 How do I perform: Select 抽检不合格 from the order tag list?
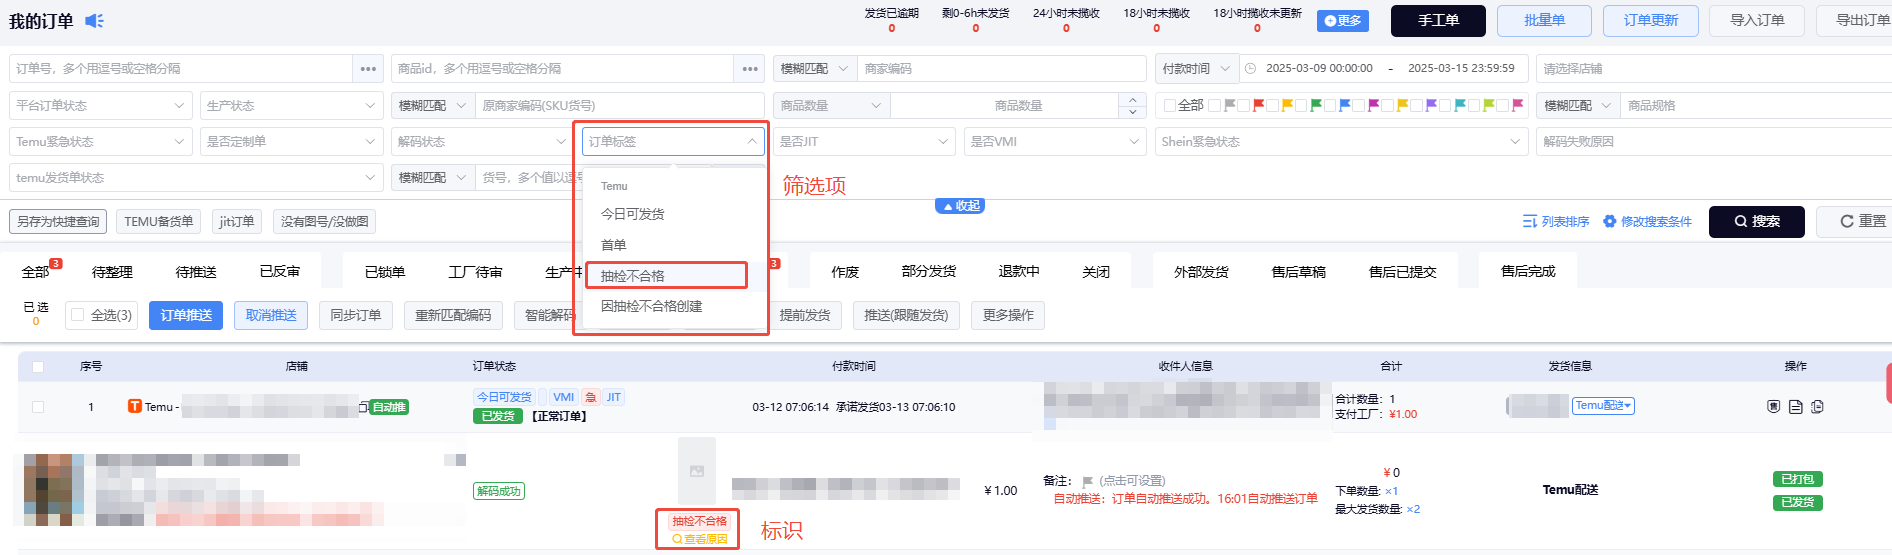pos(666,276)
